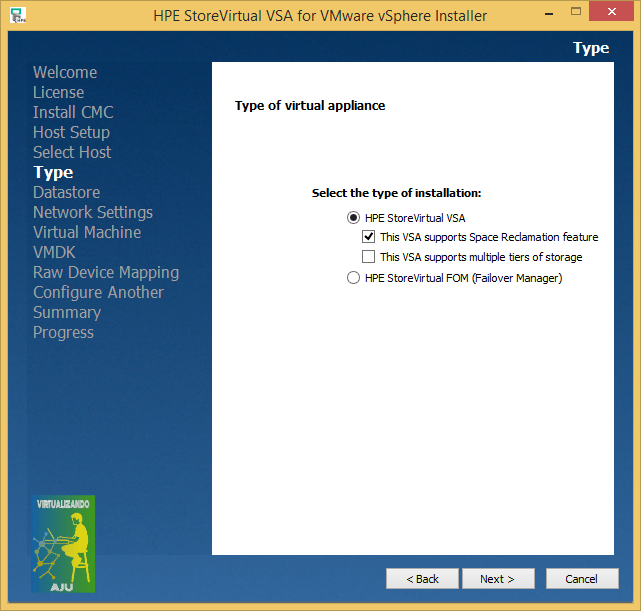Select HPE StoreVirtual VSA radio button
641x611 pixels.
pos(353,218)
